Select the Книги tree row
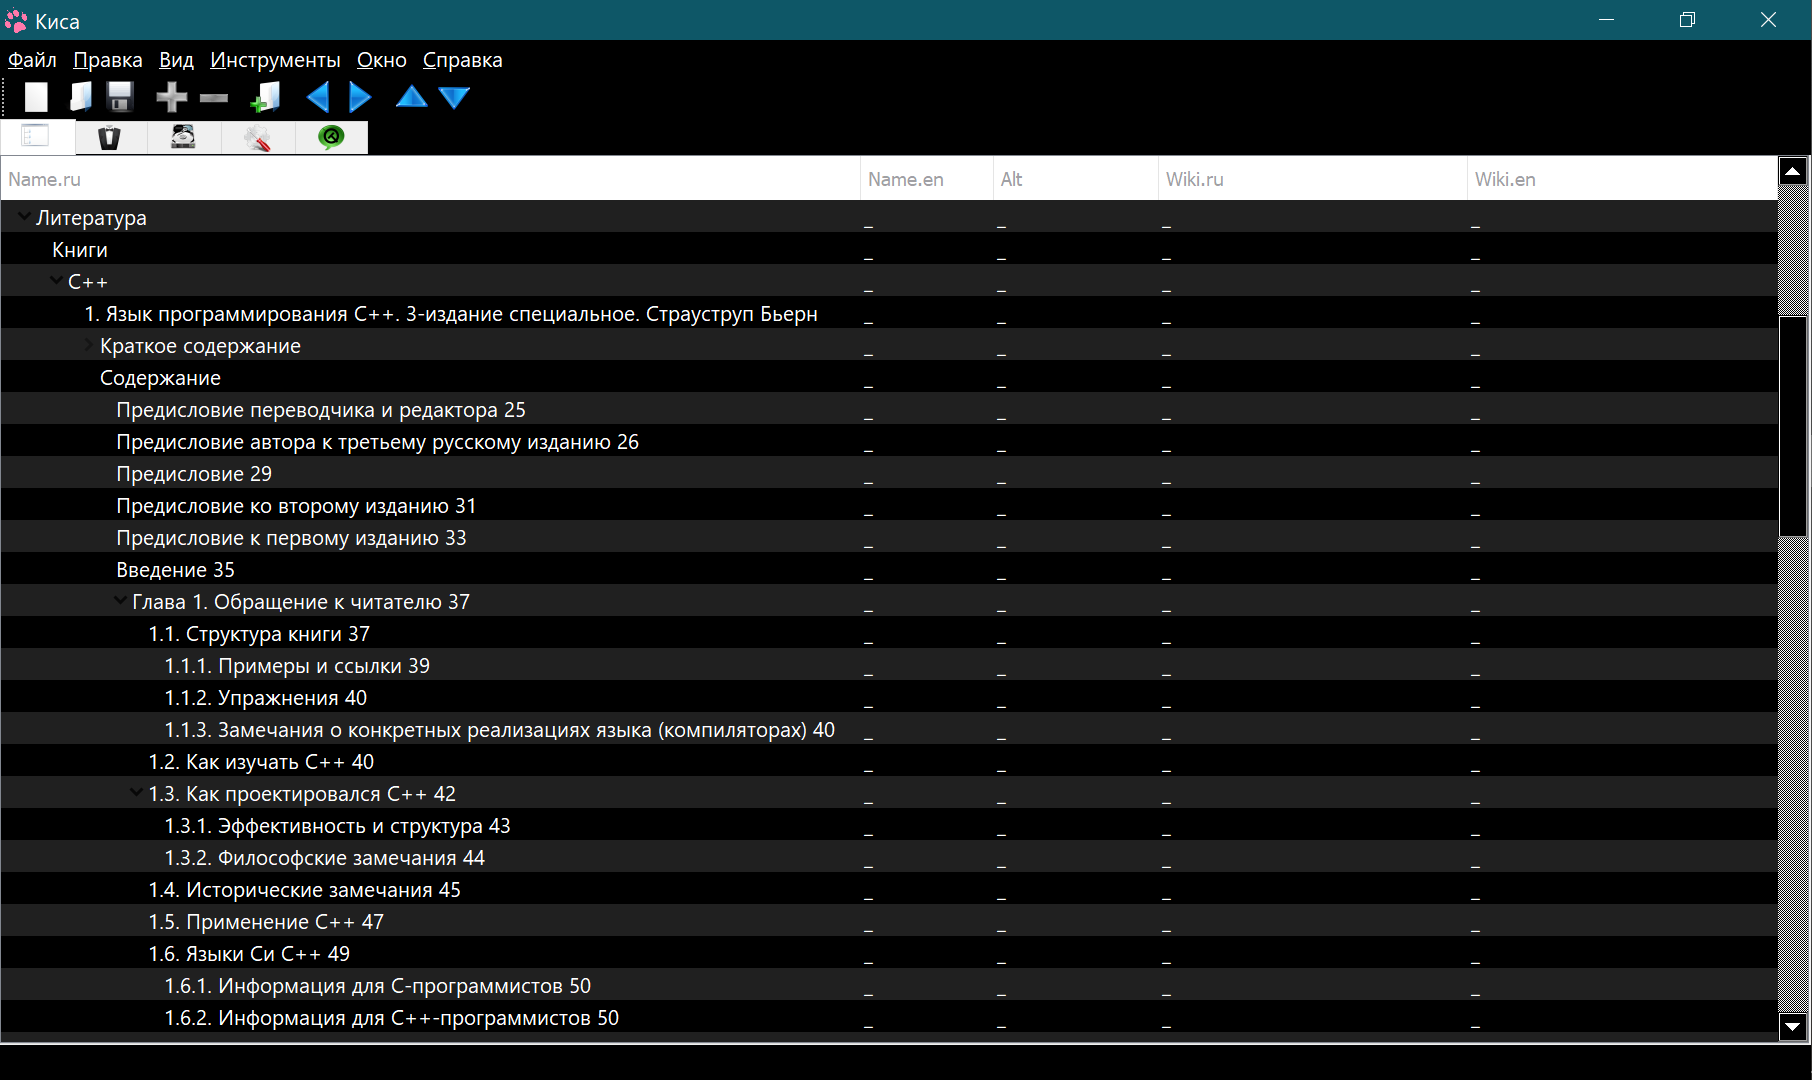This screenshot has height=1080, width=1812. (889, 249)
